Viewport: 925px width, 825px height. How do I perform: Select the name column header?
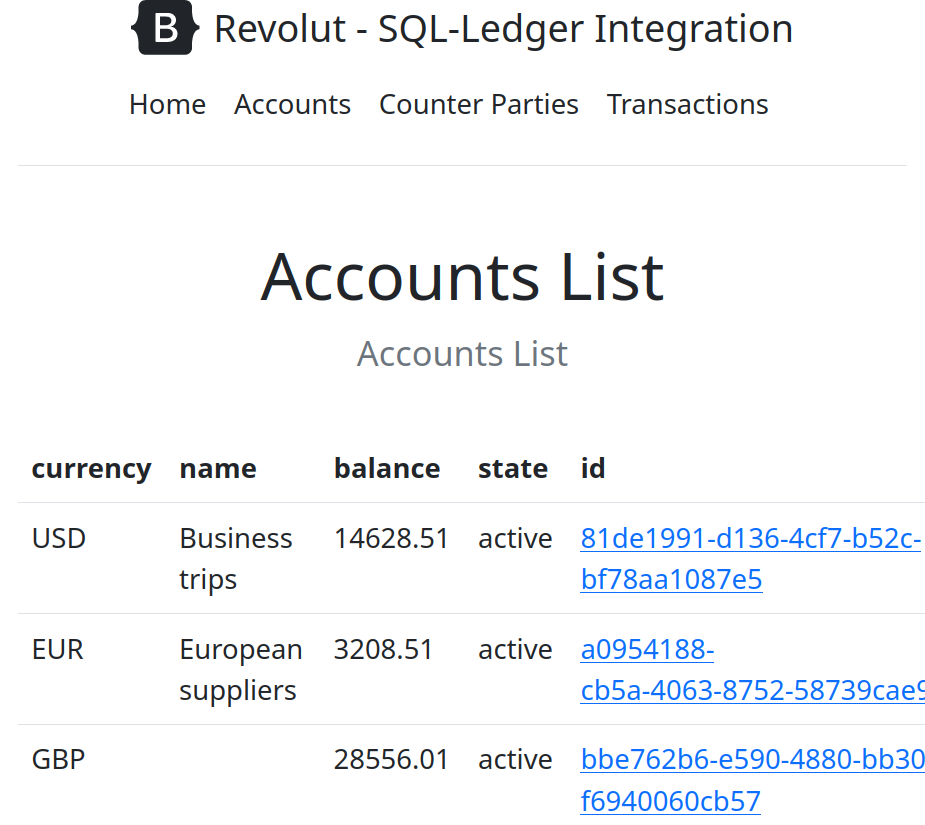[218, 469]
